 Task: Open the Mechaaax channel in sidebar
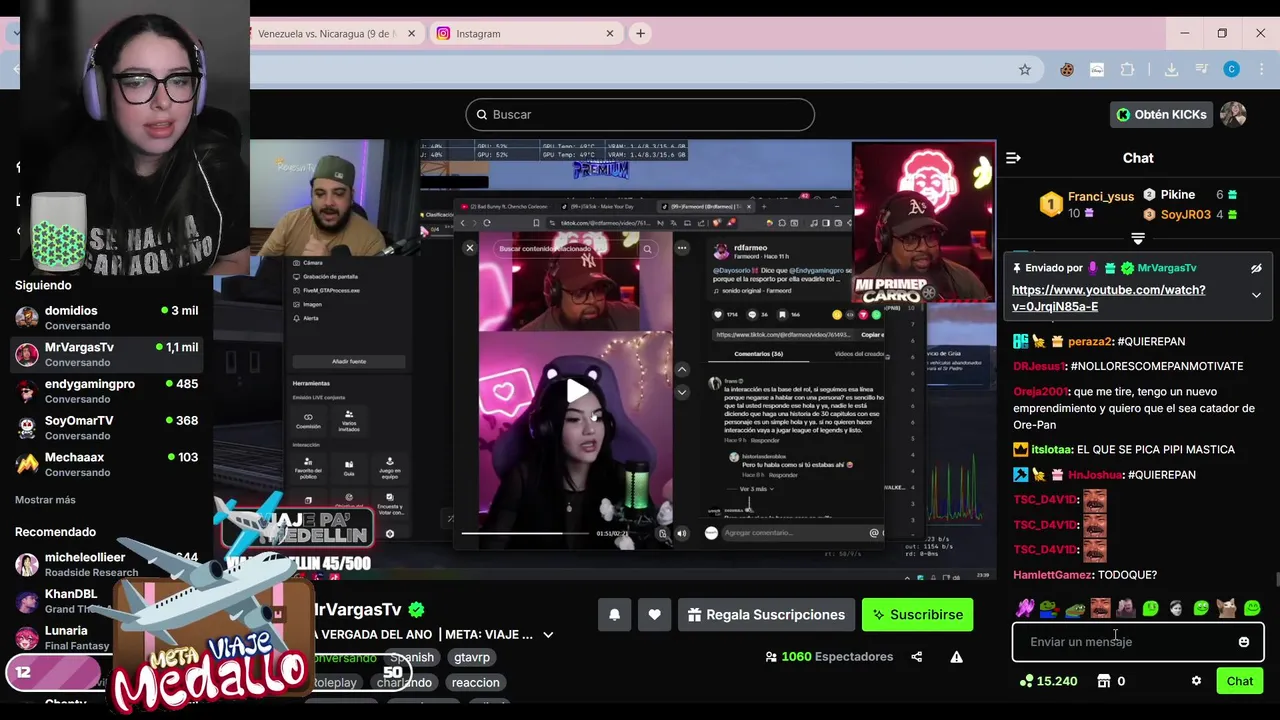[107, 464]
